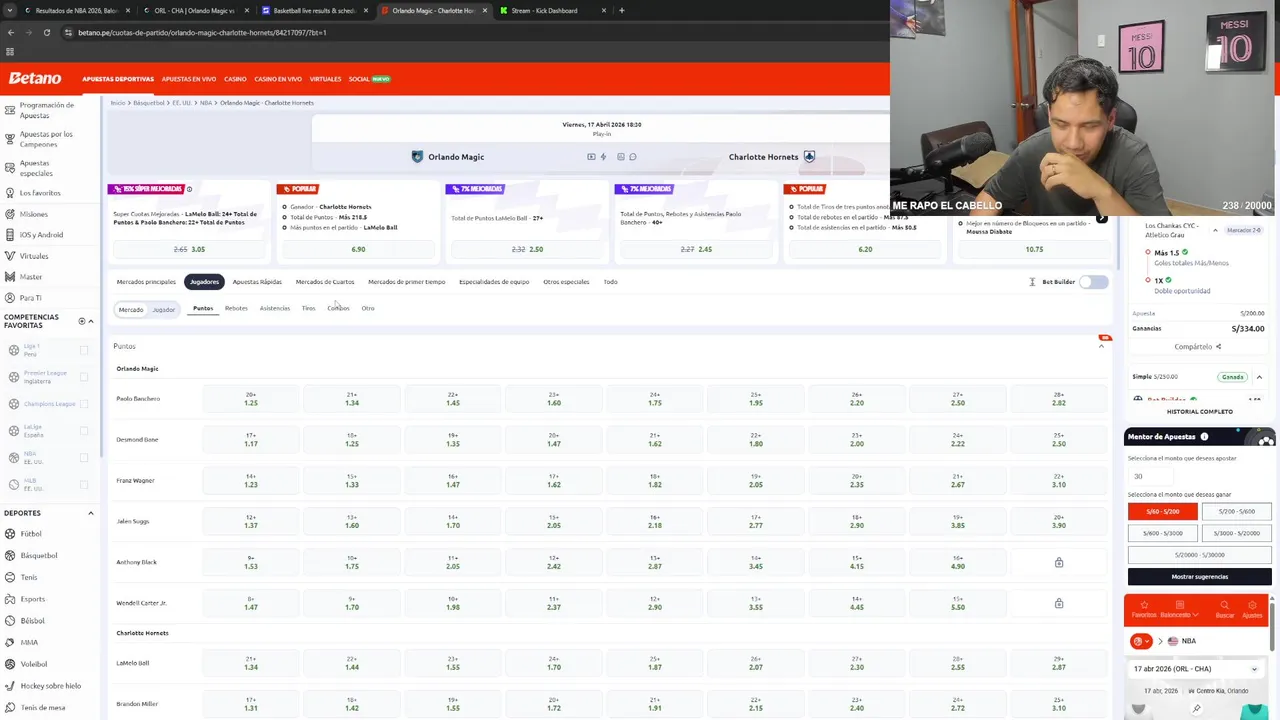Switch to Mercados principales tab

[x=146, y=282]
